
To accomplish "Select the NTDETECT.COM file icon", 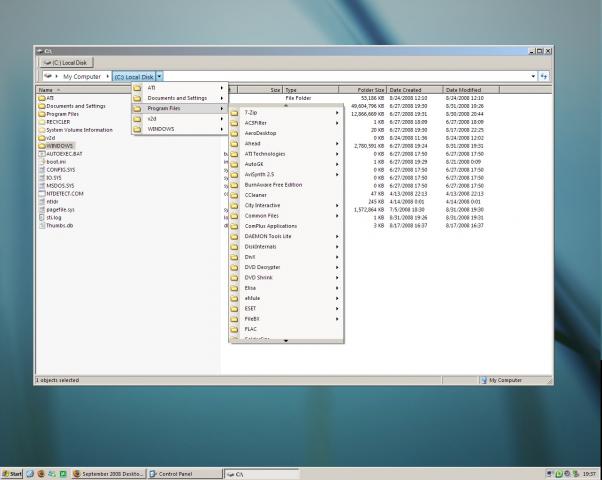I will coord(42,194).
